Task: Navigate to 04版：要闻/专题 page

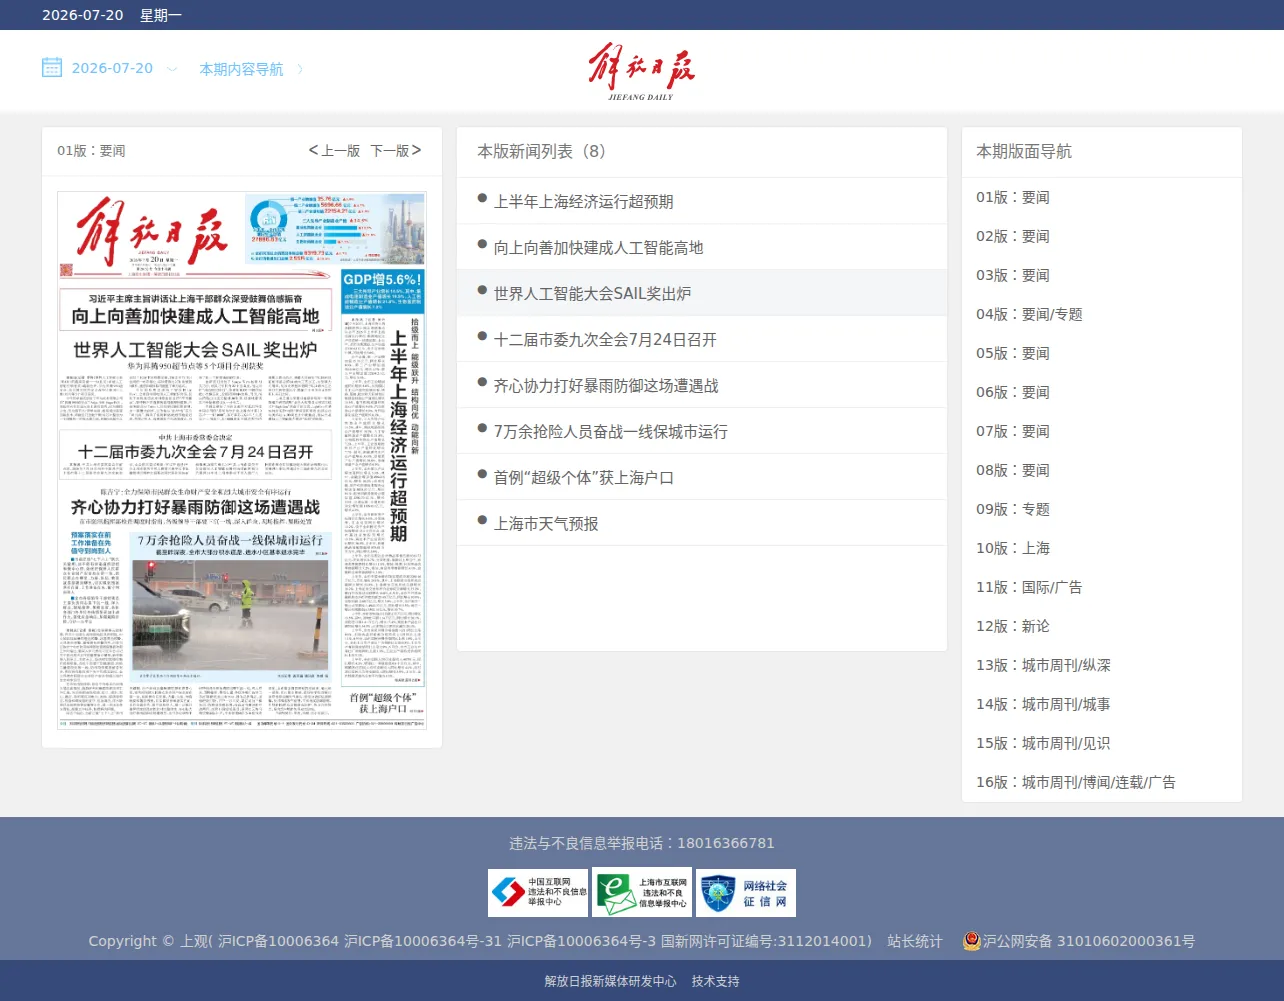Action: click(x=1029, y=314)
